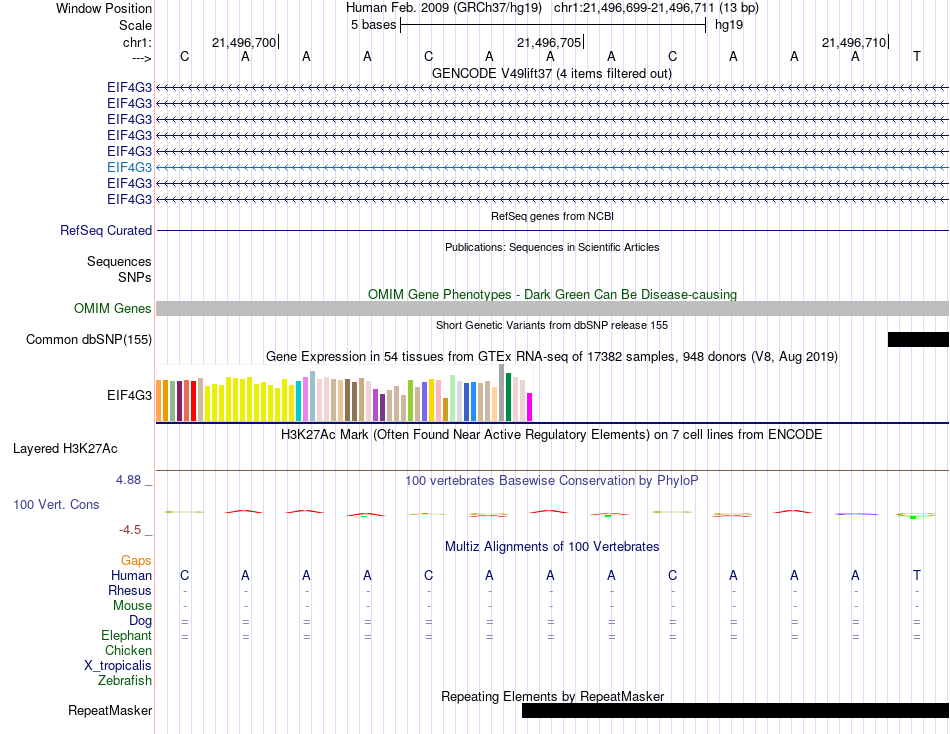Click the magenta bar in GTEx chart
950x734 pixels.
[x=530, y=407]
